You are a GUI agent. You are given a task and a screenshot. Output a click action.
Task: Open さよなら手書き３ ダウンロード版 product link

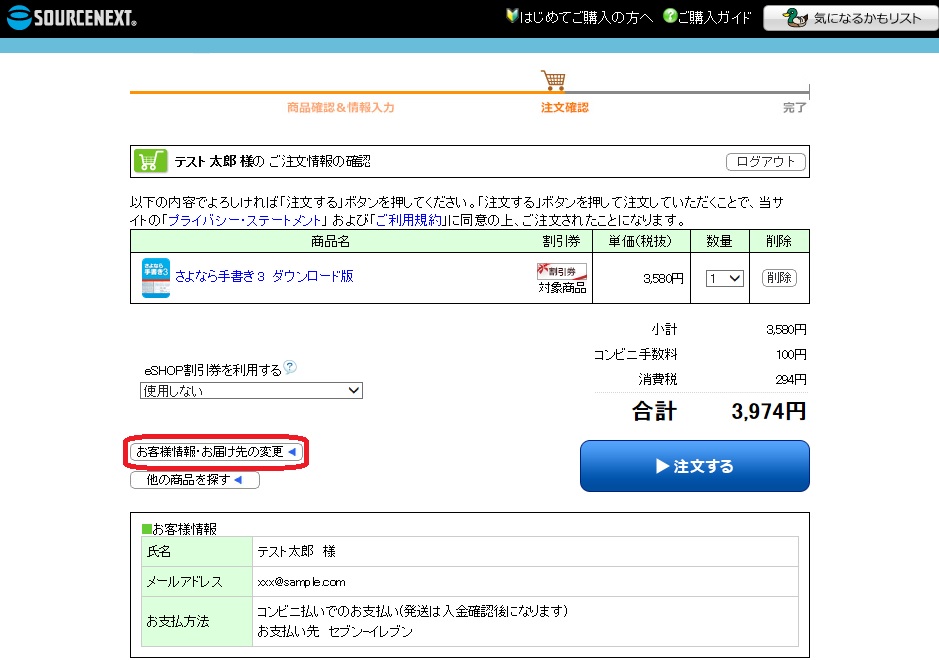pyautogui.click(x=264, y=276)
